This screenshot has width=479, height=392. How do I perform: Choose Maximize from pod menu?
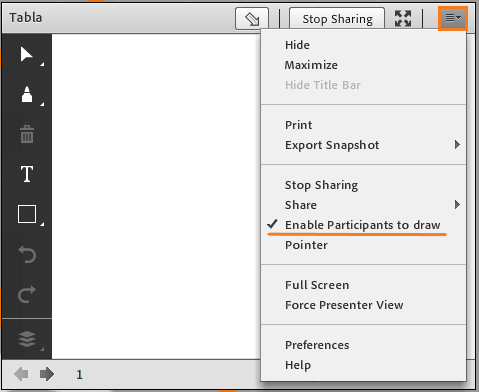[363, 65]
